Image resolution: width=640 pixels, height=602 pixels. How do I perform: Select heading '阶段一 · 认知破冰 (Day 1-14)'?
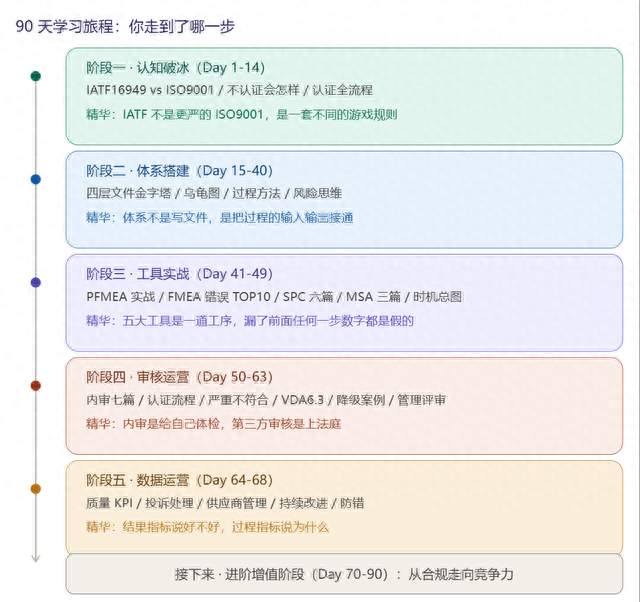(176, 67)
